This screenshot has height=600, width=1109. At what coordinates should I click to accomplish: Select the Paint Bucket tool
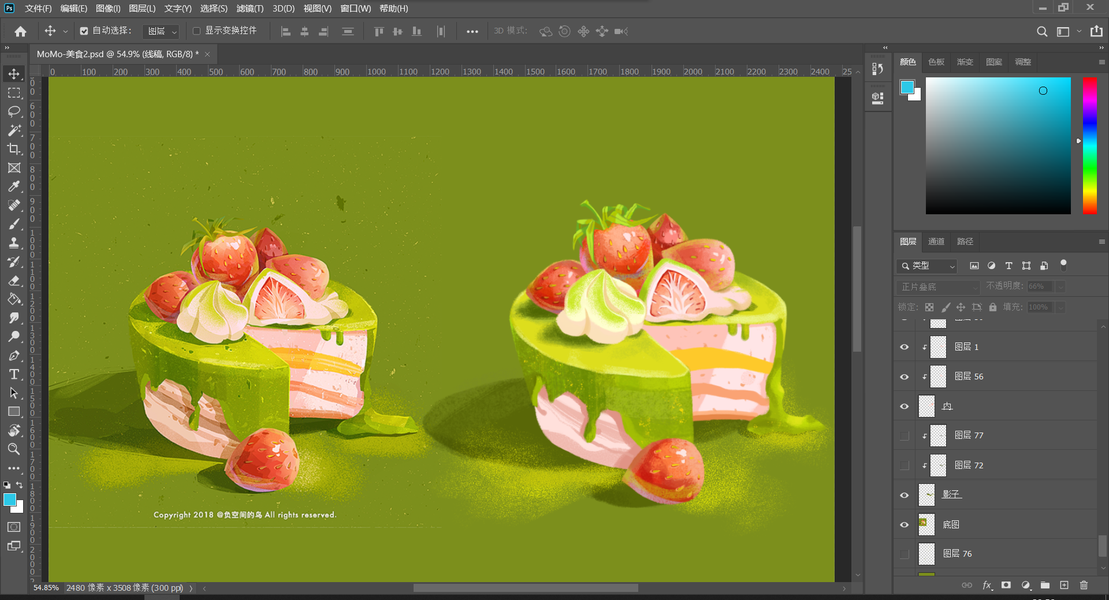tap(13, 299)
